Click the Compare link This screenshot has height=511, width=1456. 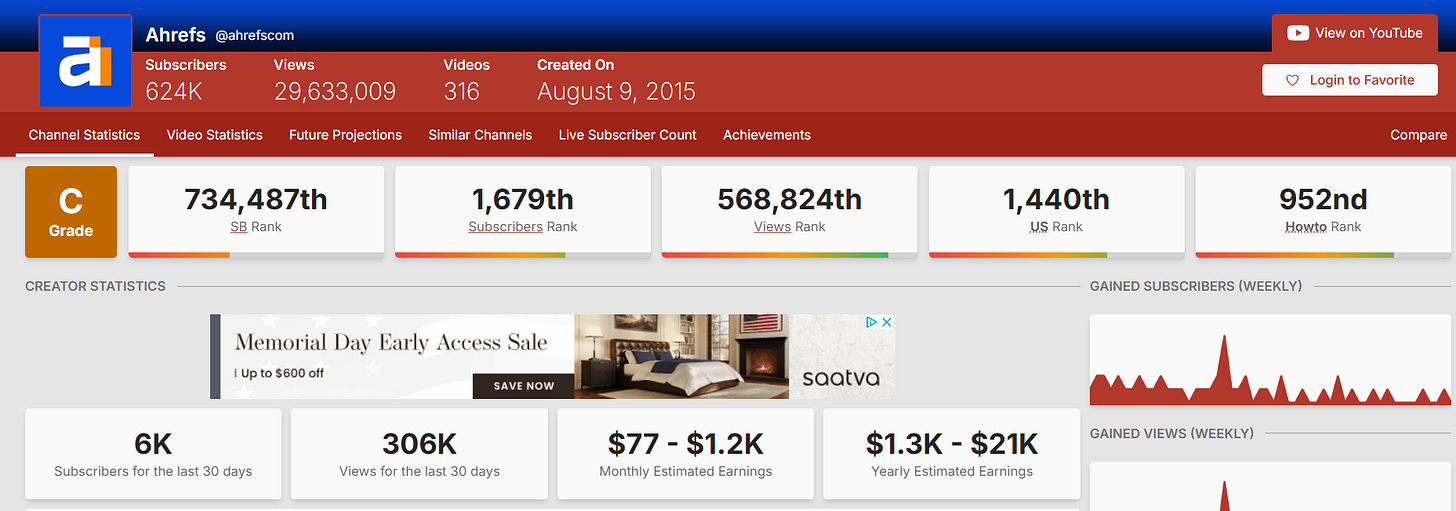click(1418, 135)
